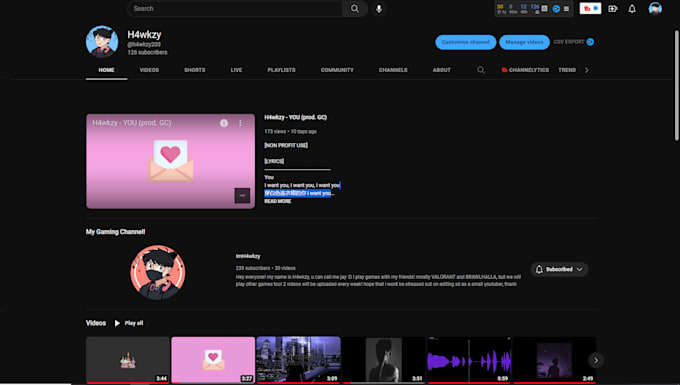Click the ImH4wkzy gaming channel avatar
Image resolution: width=680 pixels, height=385 pixels.
click(158, 272)
